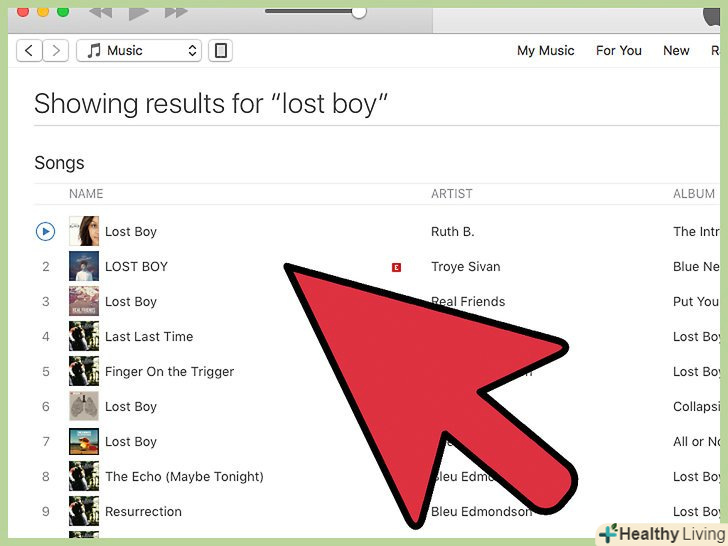728x546 pixels.
Task: Select the song Resurrection
Action: 143,512
